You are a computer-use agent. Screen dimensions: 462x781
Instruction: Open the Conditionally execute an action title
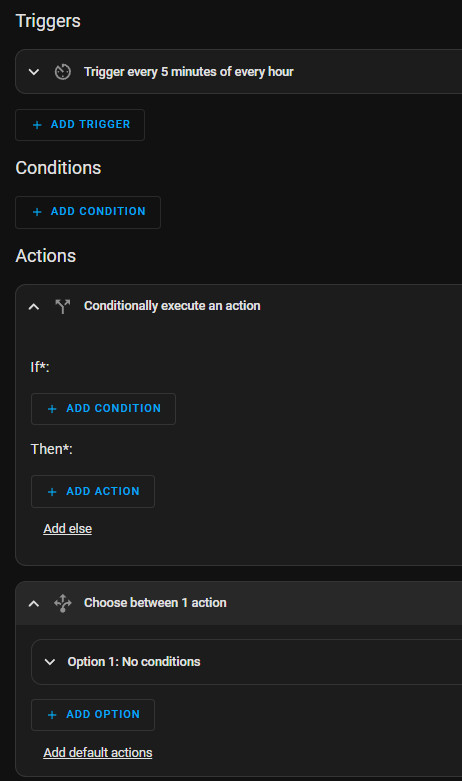coord(172,306)
